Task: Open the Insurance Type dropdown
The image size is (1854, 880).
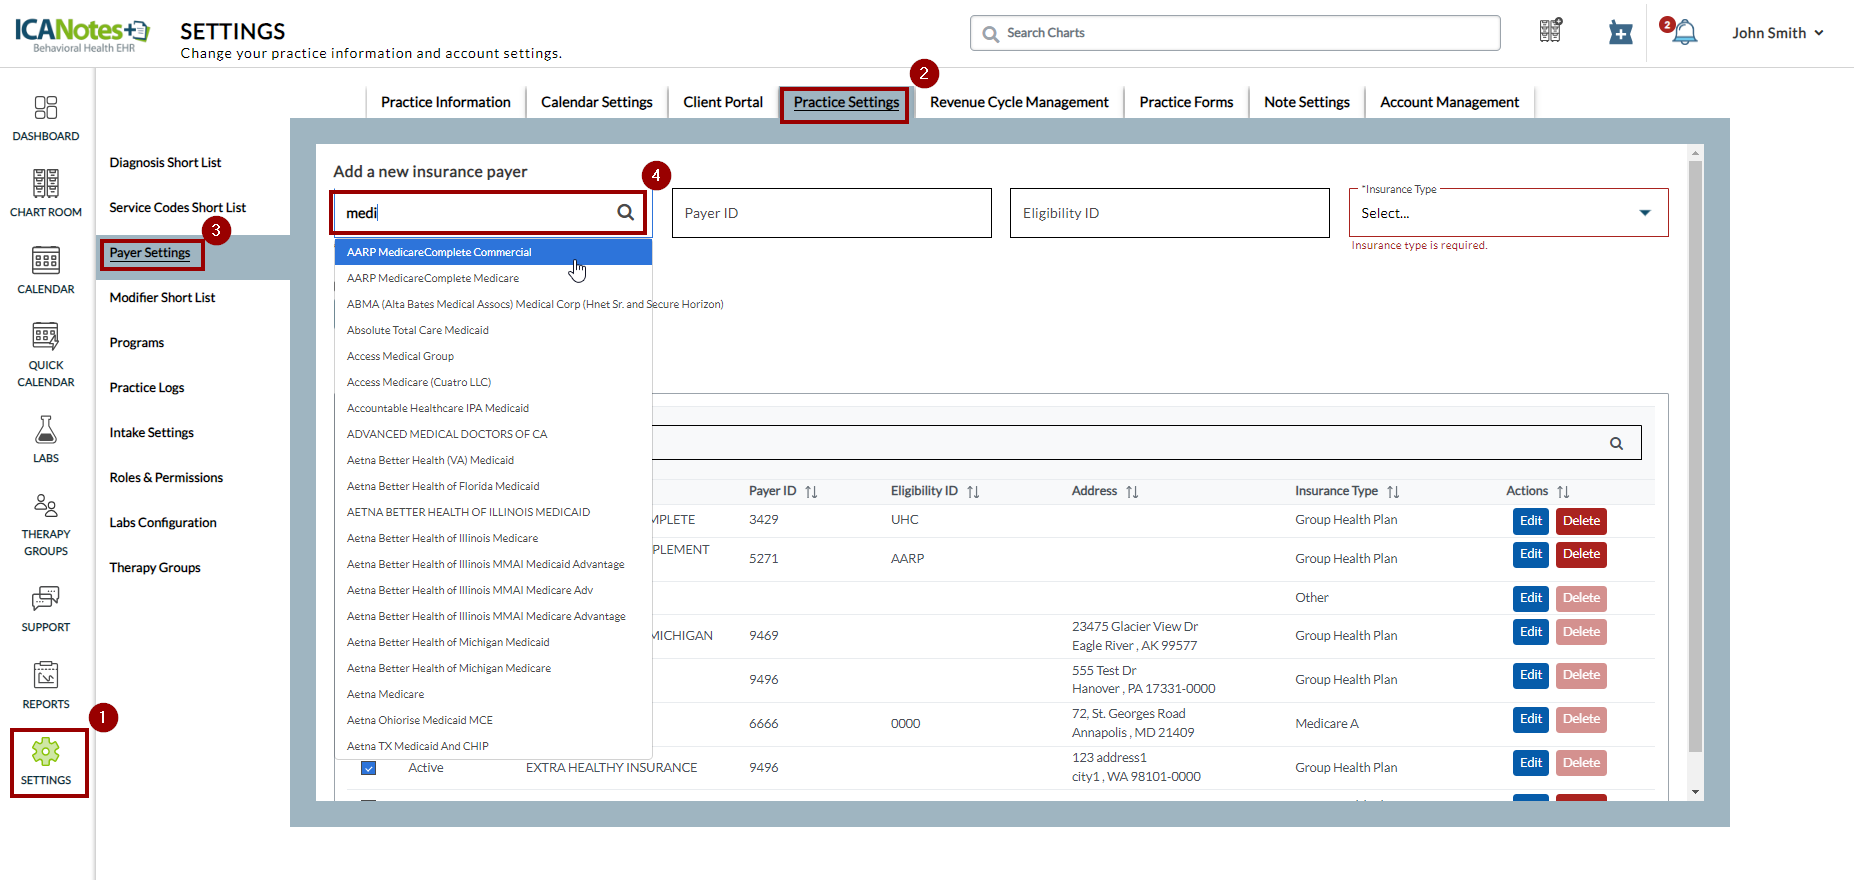Action: pos(1508,213)
